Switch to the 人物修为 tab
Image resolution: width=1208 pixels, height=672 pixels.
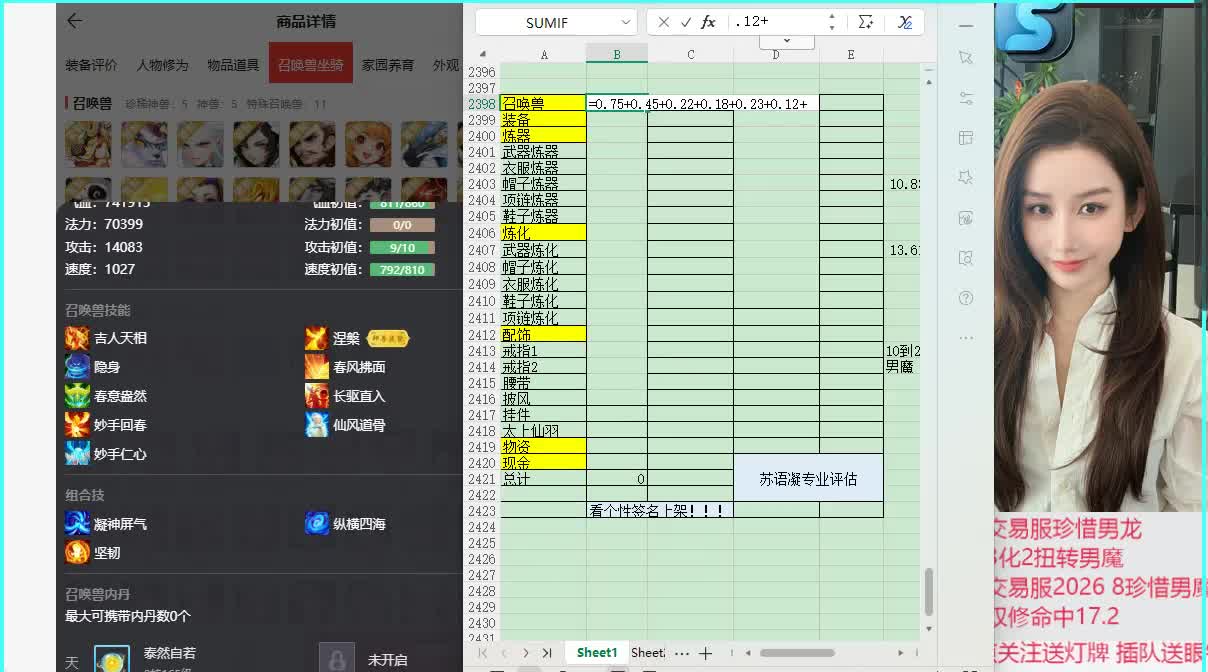(162, 65)
